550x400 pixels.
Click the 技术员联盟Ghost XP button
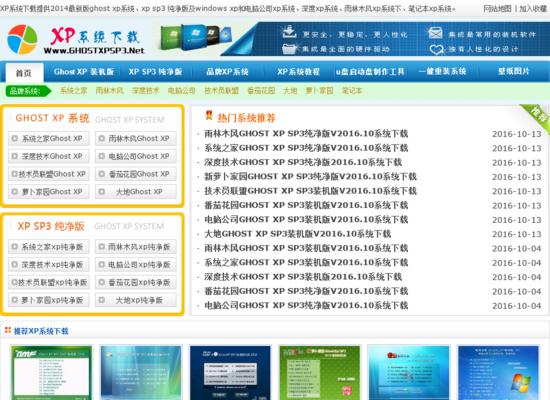[49, 174]
